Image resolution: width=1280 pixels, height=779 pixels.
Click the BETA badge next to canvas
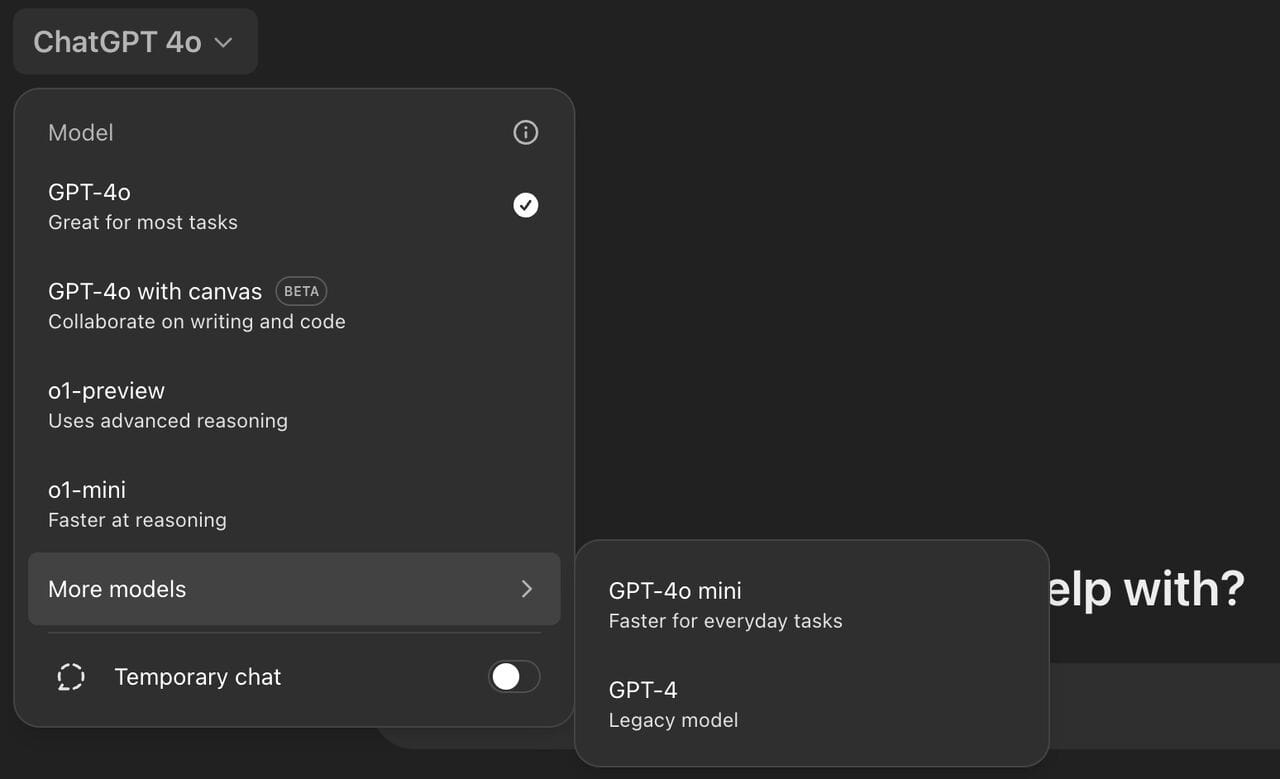pyautogui.click(x=301, y=291)
